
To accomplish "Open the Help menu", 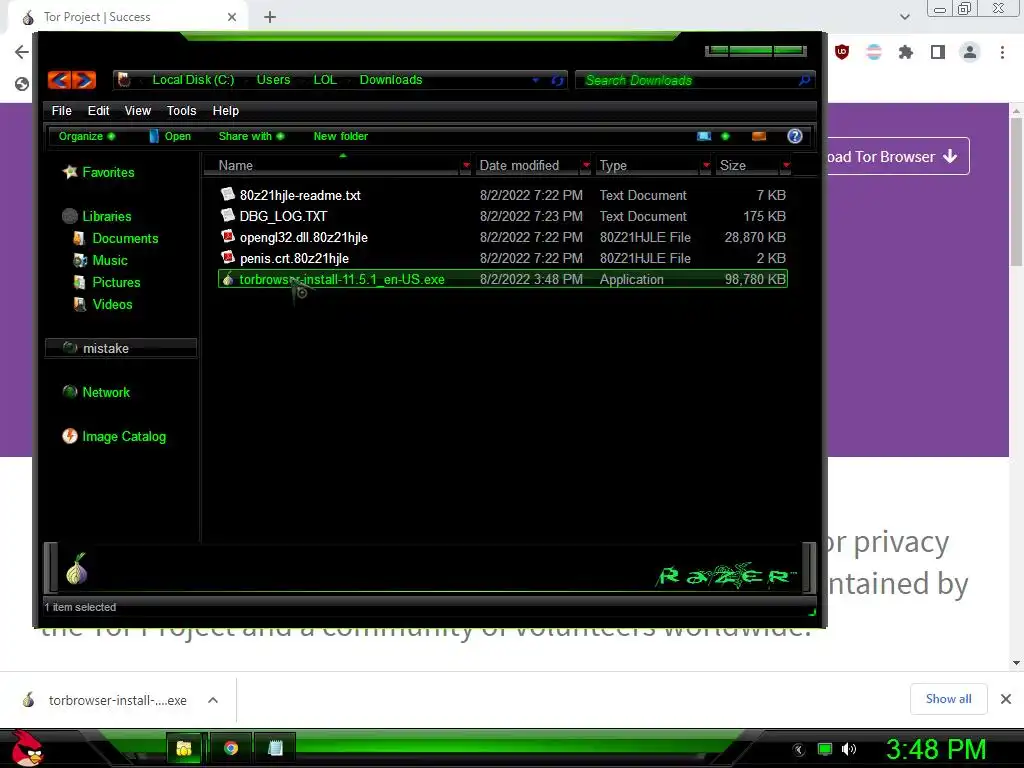I will pos(226,110).
